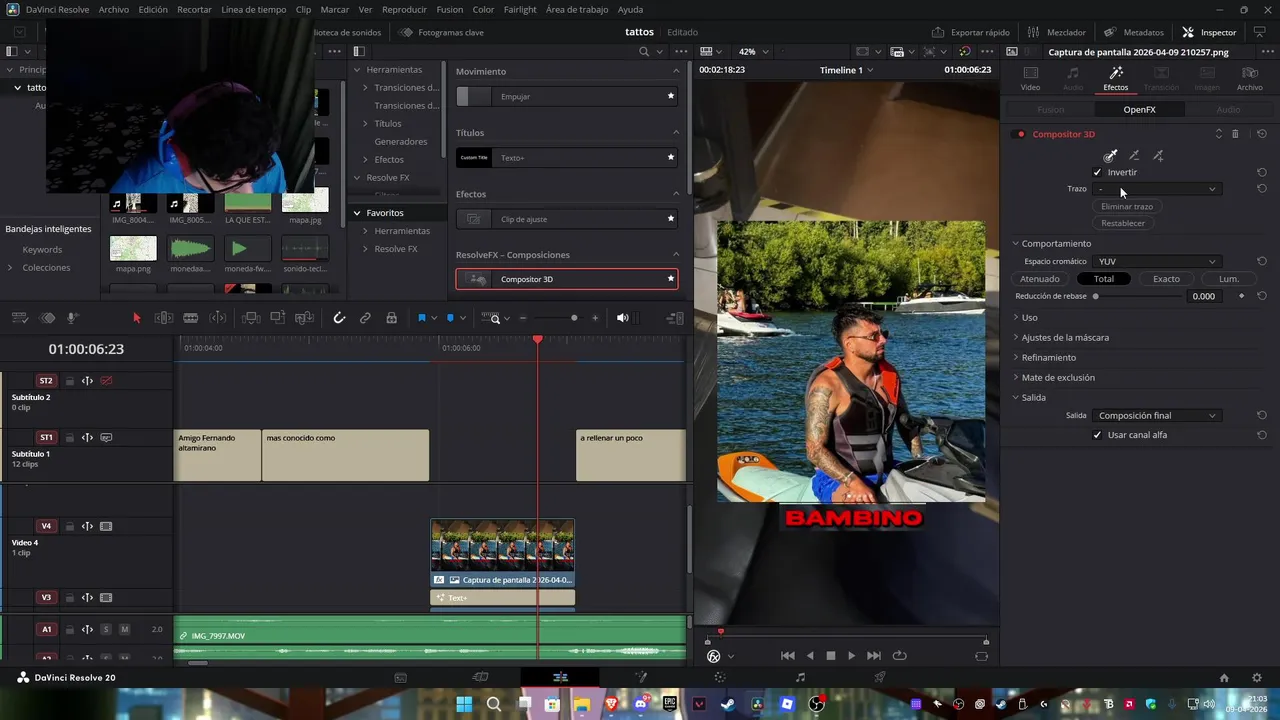The height and width of the screenshot is (720, 1280).
Task: Select the Lum. mode button
Action: coord(1229,279)
